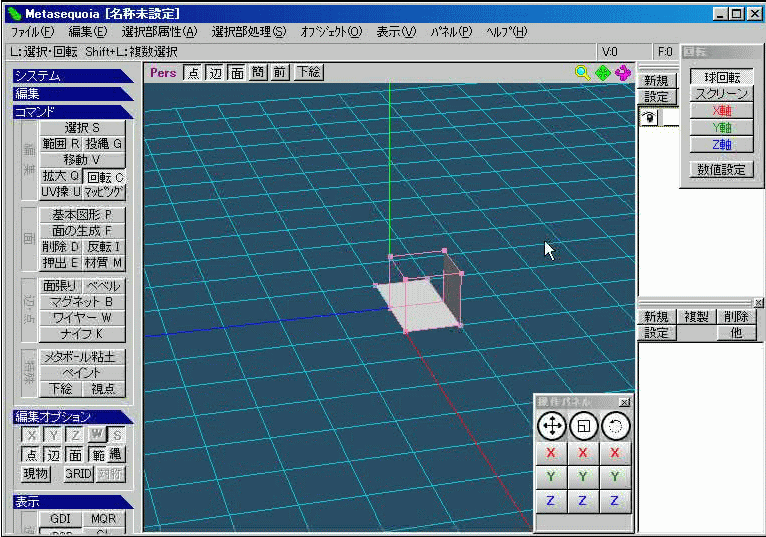
Task: Open the 表示(V) menu
Action: pos(396,32)
